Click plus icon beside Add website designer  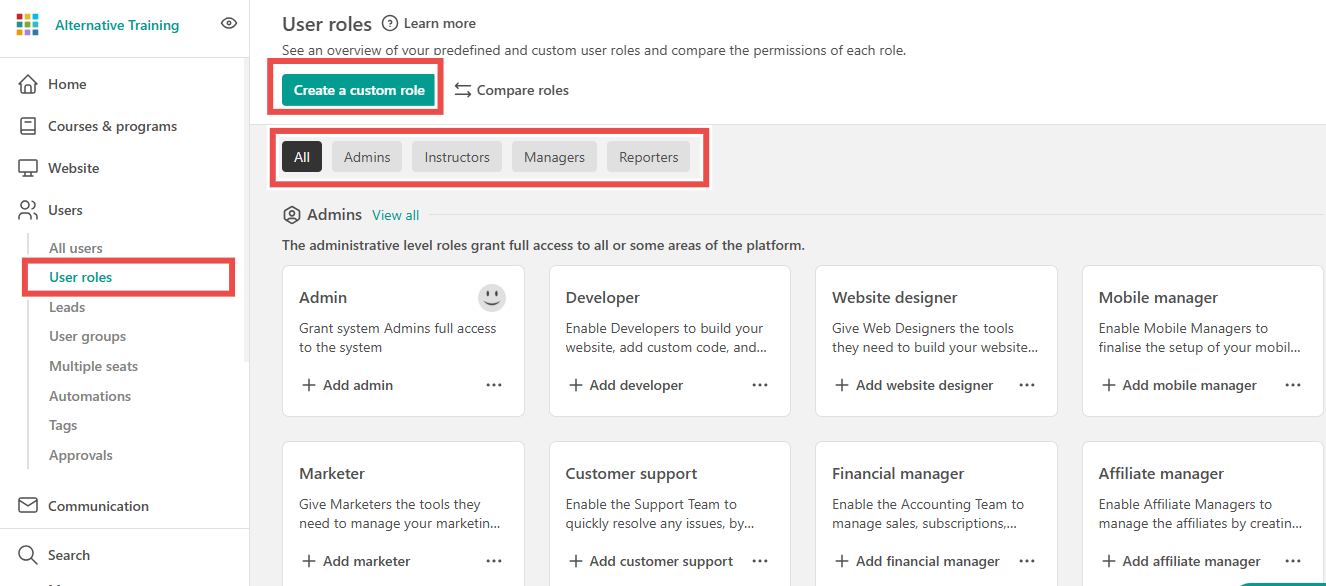pos(842,385)
